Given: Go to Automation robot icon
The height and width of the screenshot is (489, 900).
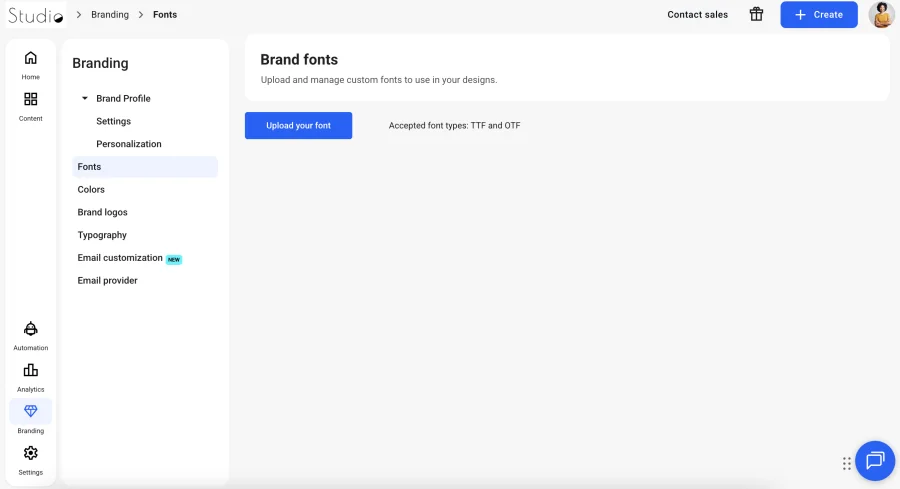Looking at the screenshot, I should [30, 329].
